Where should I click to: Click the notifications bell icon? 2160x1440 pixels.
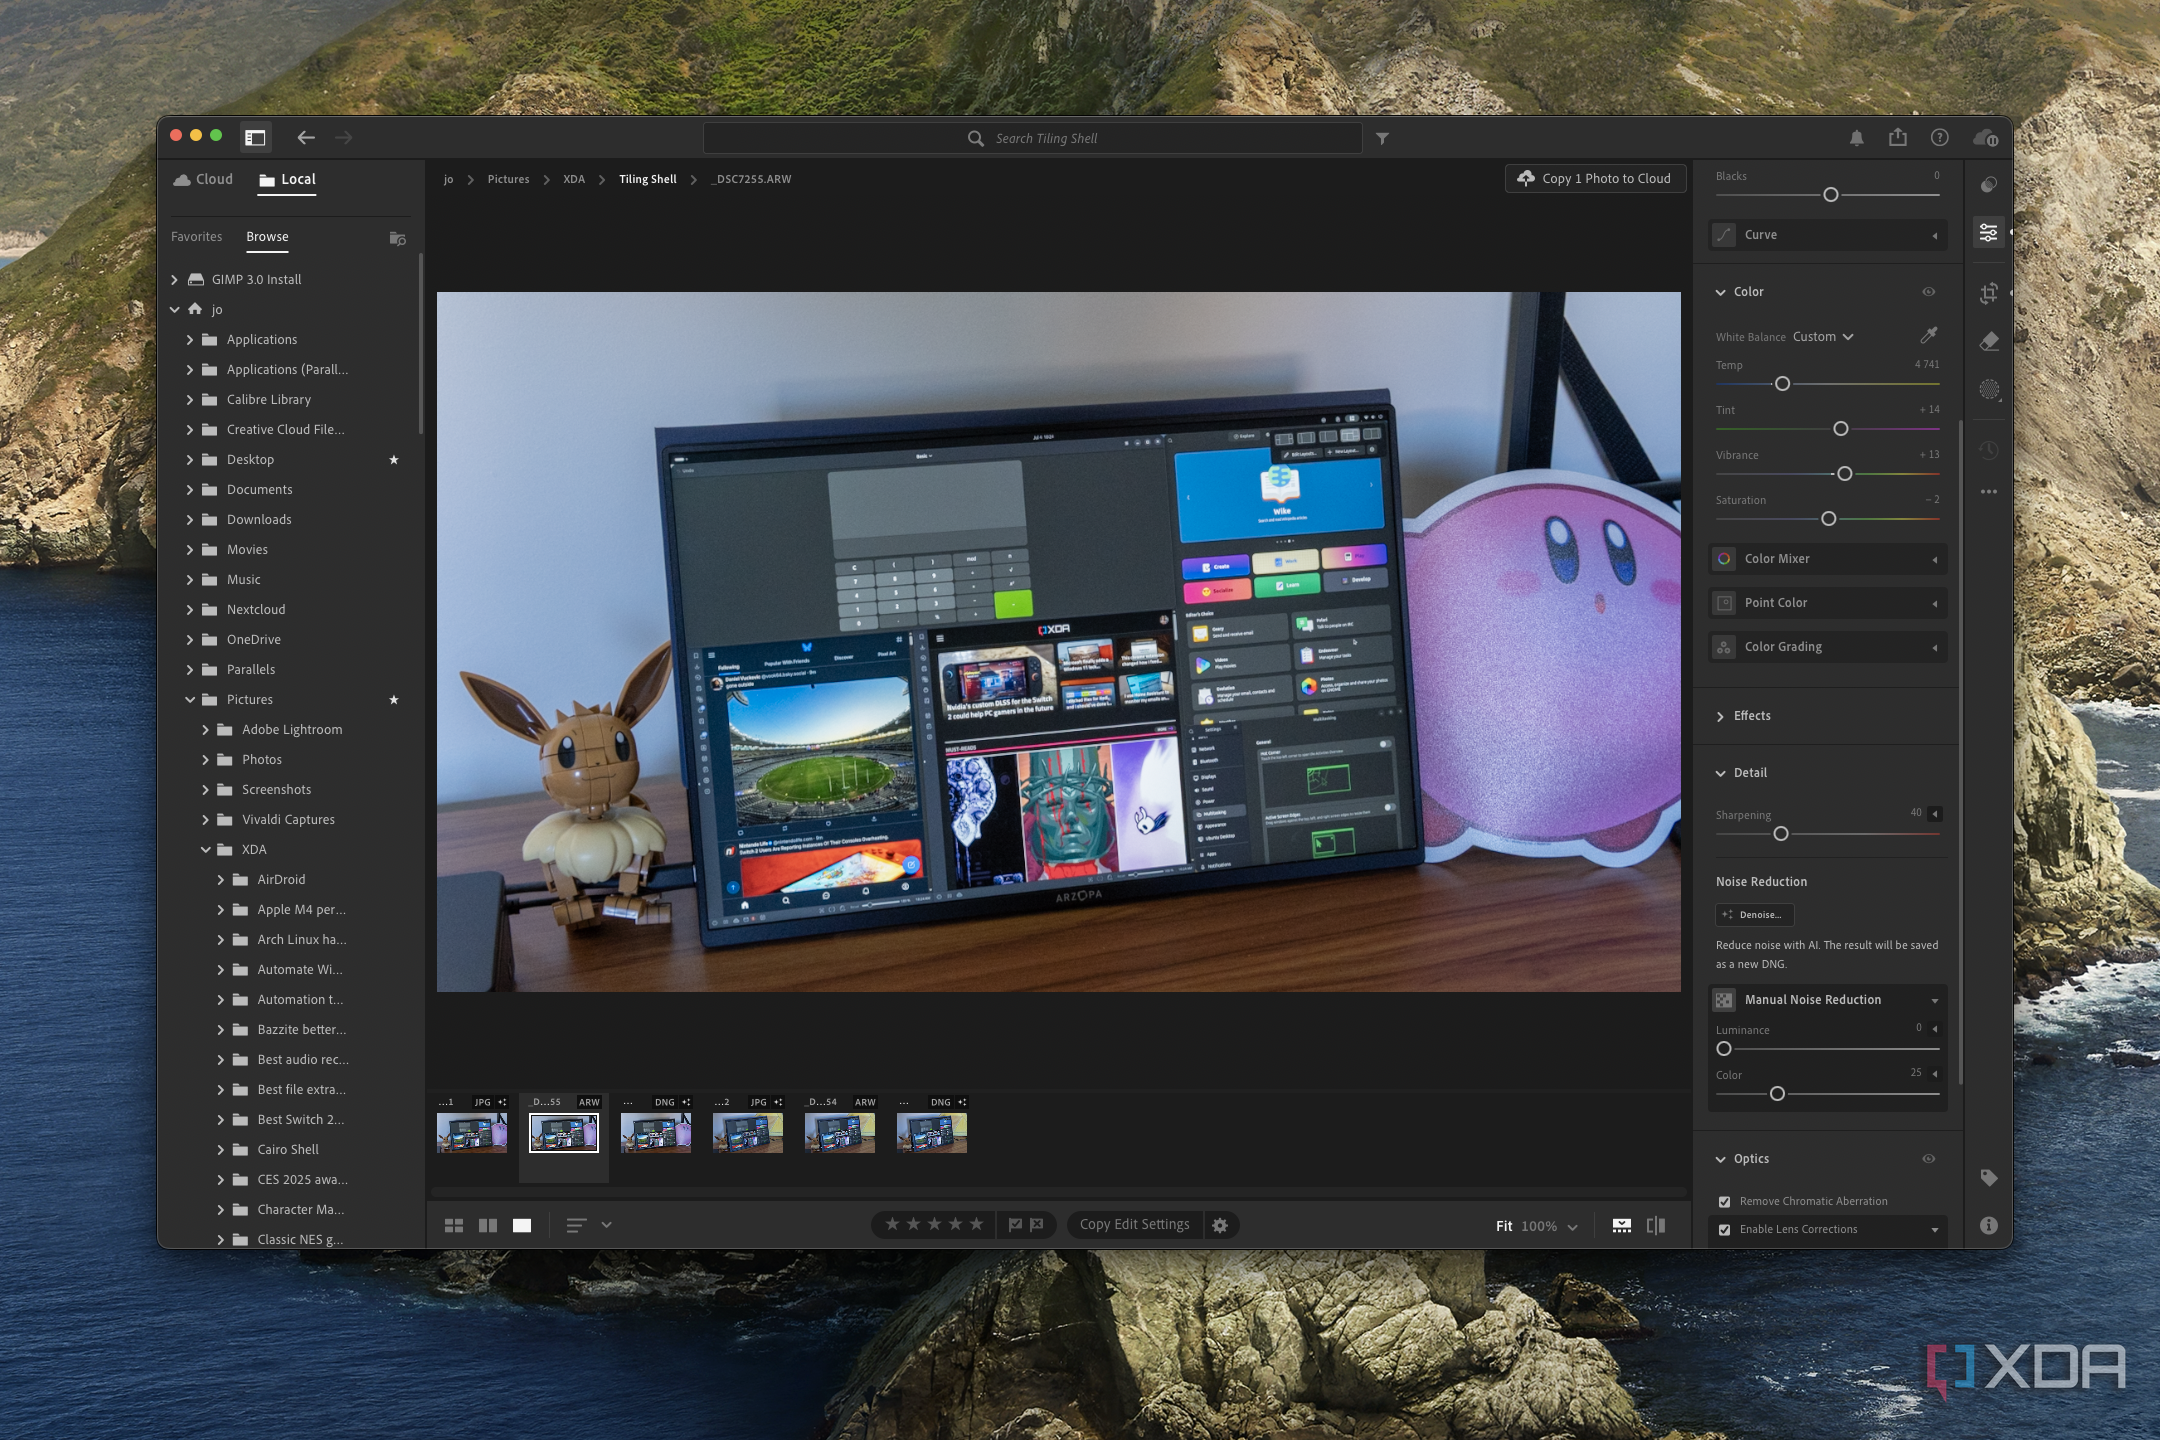pyautogui.click(x=1856, y=138)
